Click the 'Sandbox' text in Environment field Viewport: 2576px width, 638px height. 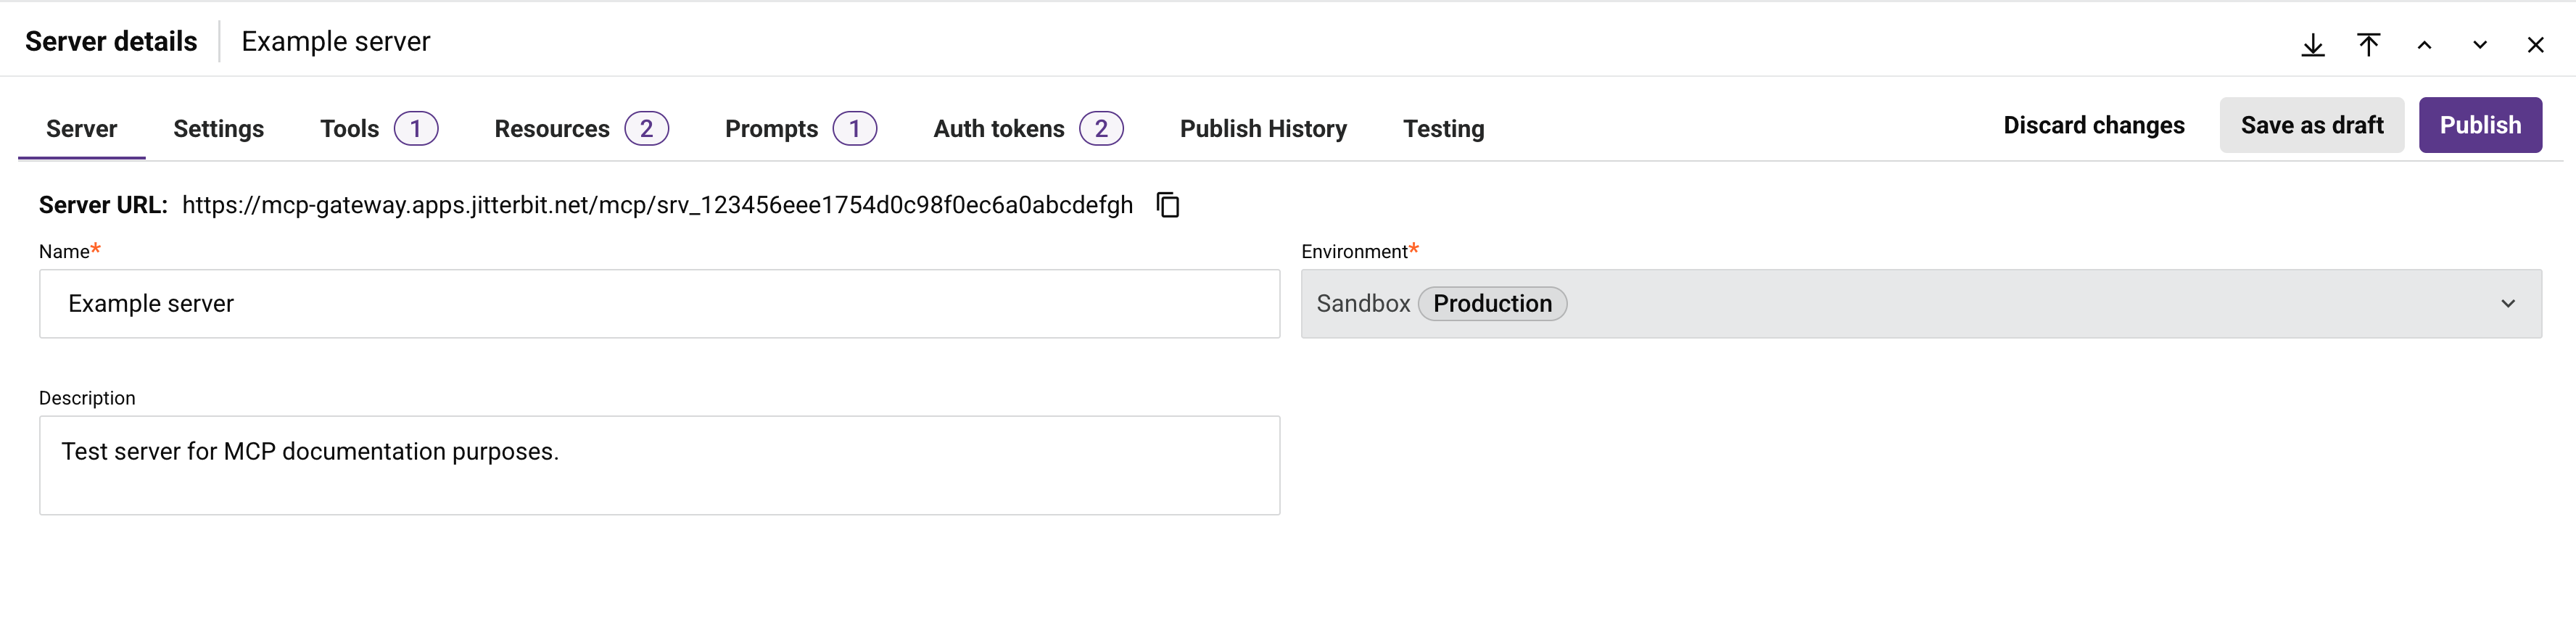click(1363, 304)
